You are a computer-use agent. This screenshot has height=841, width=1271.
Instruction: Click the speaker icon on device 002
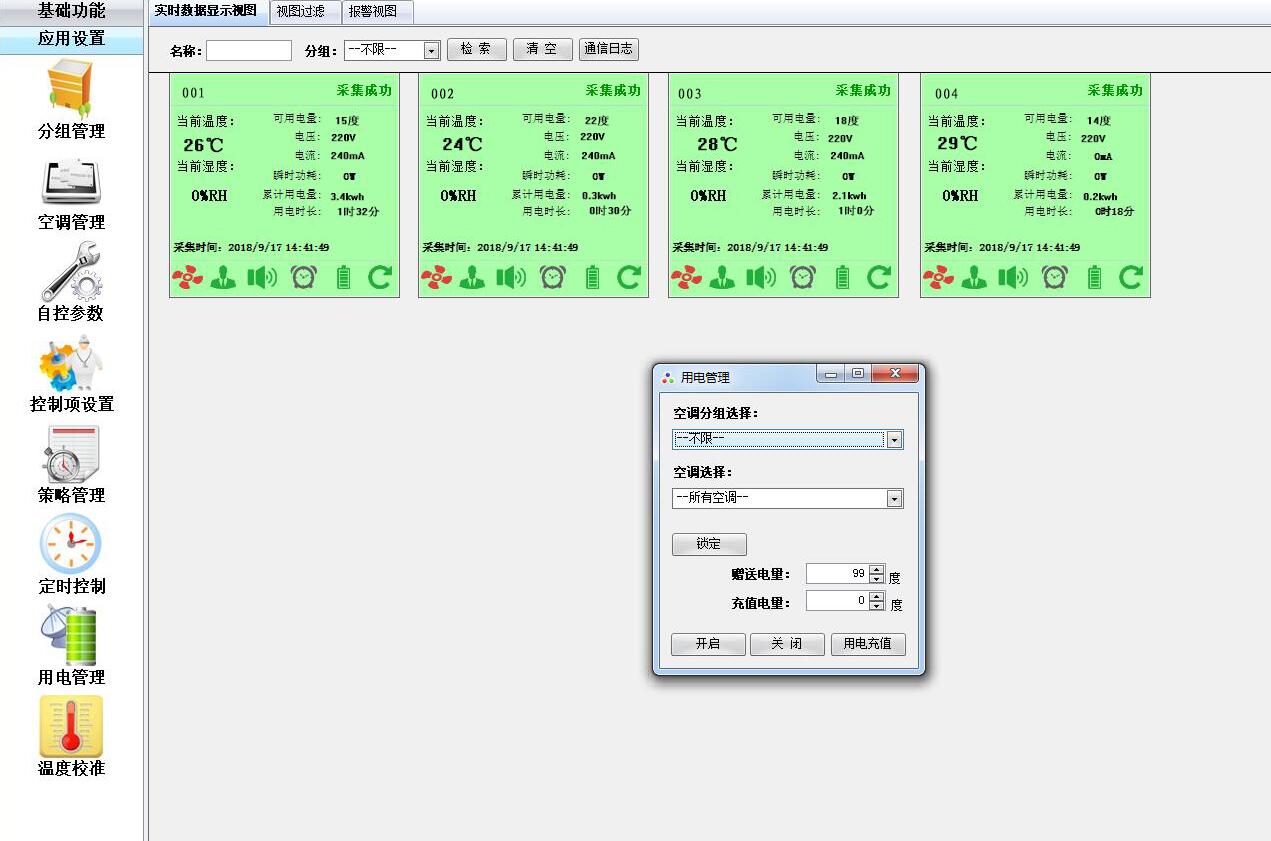click(x=512, y=277)
